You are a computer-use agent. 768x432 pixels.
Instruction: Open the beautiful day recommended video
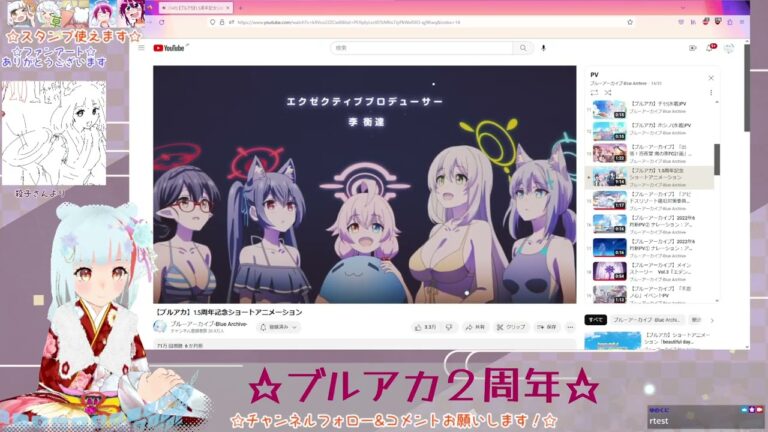[648, 341]
